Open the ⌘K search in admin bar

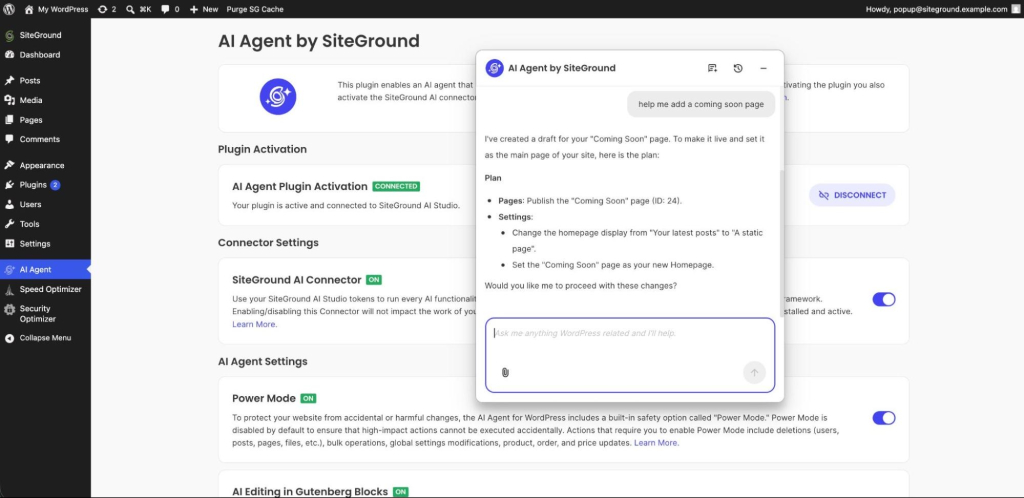[x=138, y=9]
